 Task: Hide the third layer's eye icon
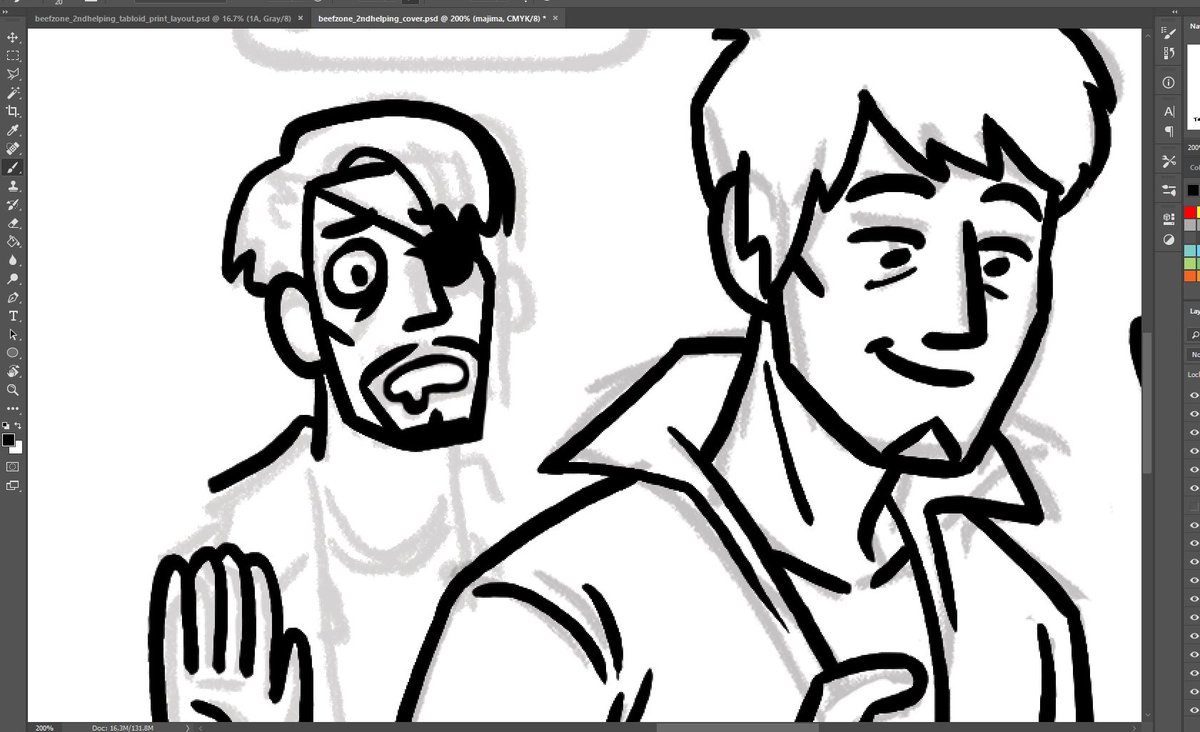click(1194, 434)
